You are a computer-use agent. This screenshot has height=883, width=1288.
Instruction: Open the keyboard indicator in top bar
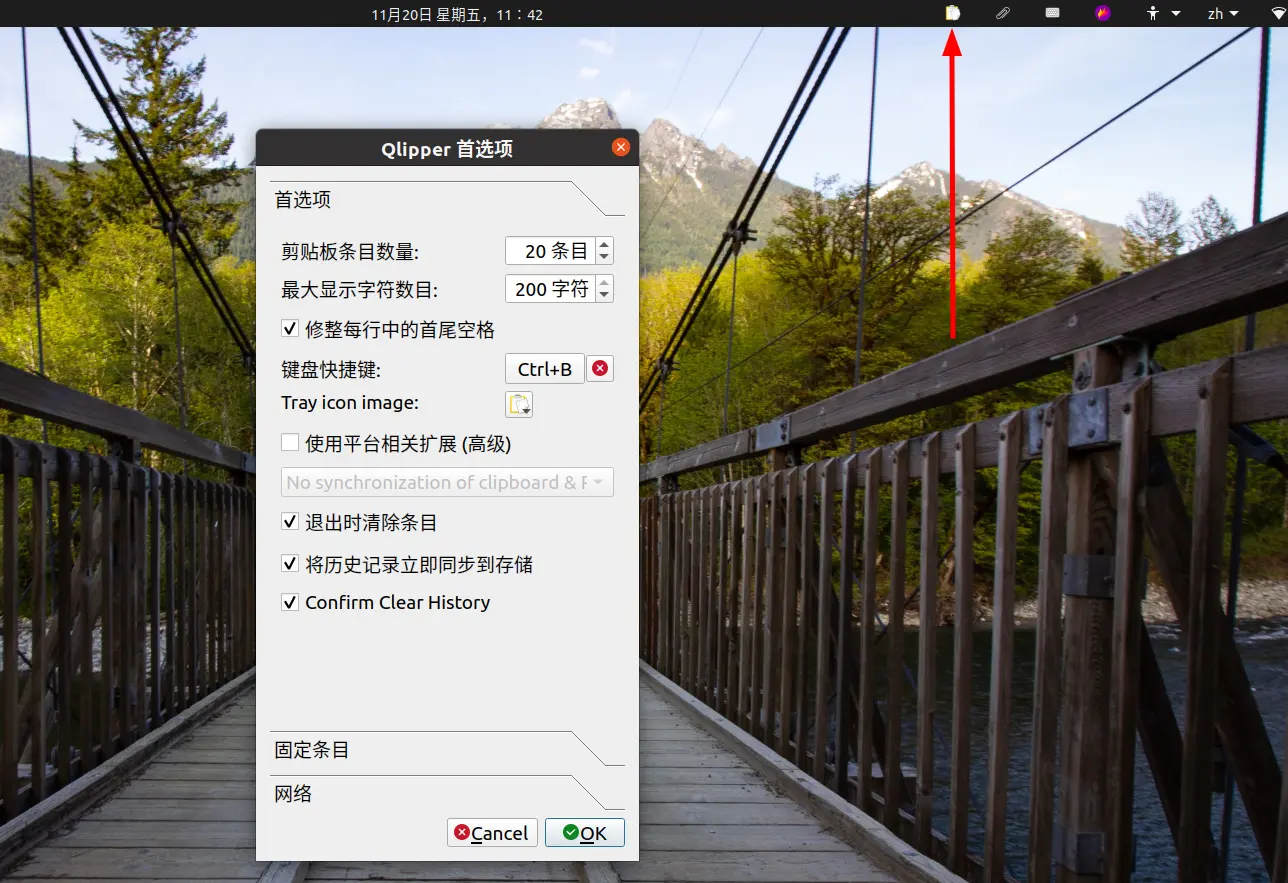point(1052,13)
